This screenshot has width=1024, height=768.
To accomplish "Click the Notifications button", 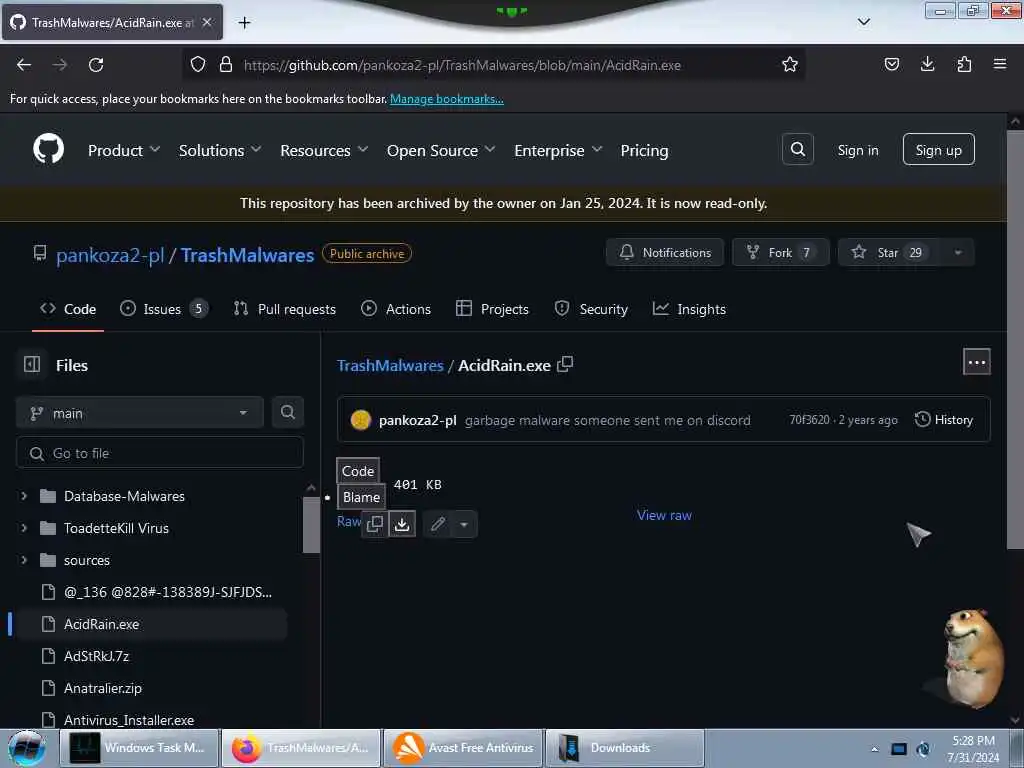I will point(665,253).
